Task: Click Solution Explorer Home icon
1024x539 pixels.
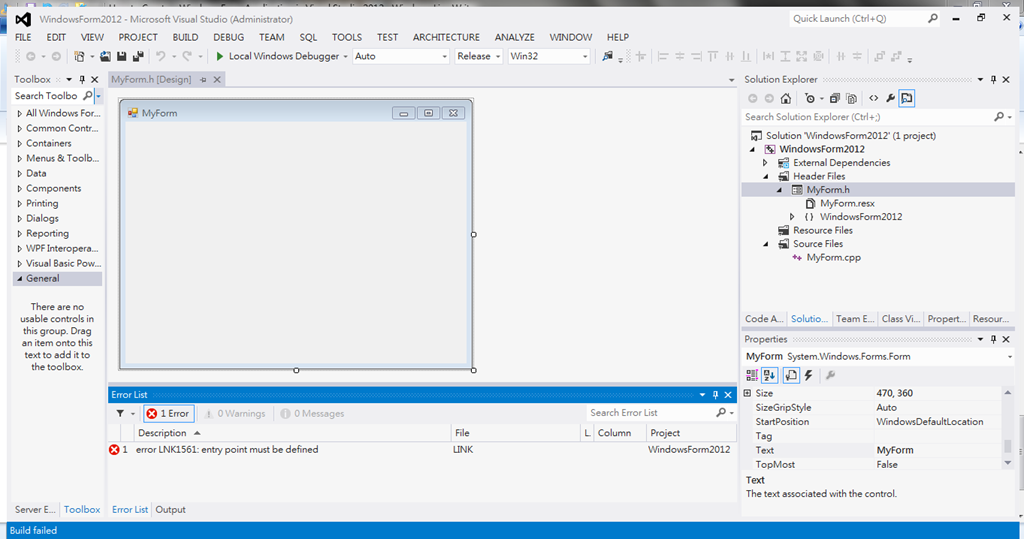Action: click(786, 99)
